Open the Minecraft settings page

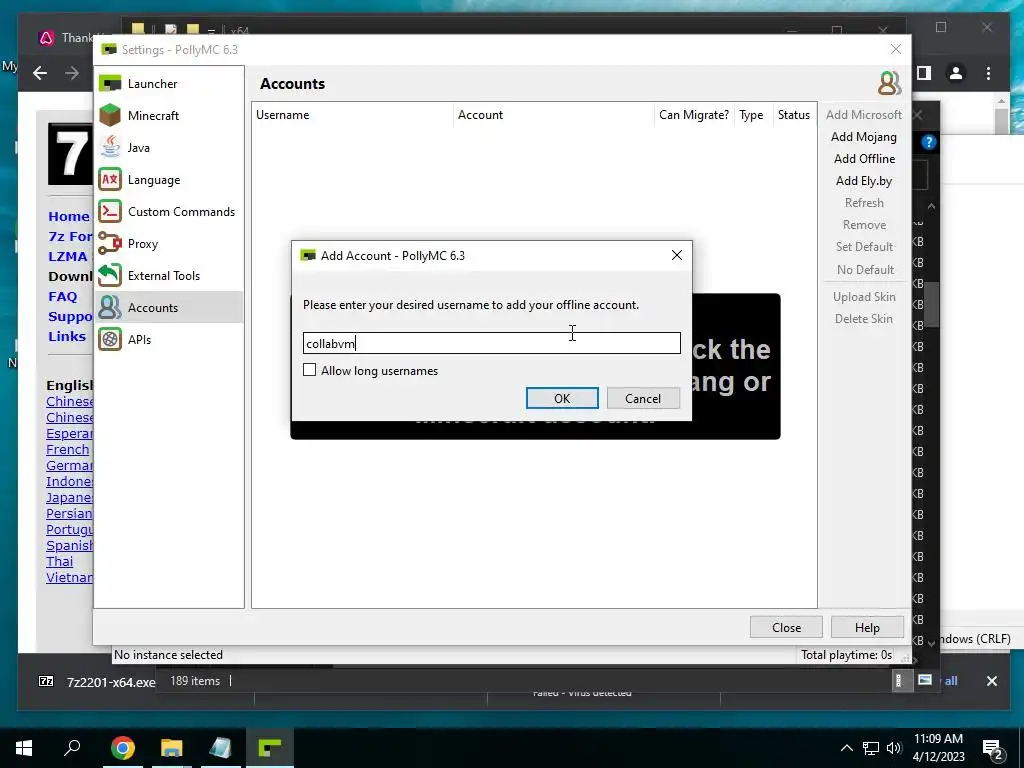169,116
